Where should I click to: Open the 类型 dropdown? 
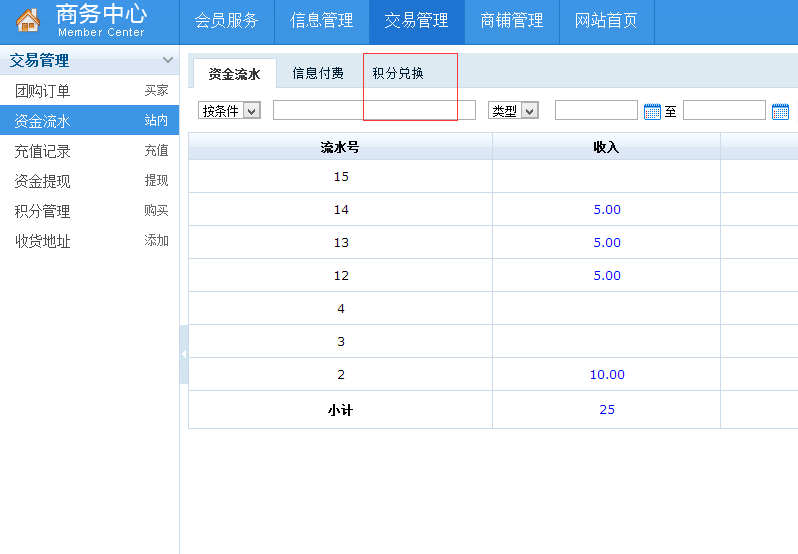point(513,111)
